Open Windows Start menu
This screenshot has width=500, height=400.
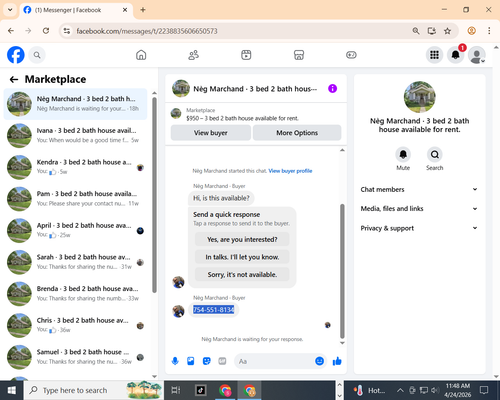click(11, 390)
